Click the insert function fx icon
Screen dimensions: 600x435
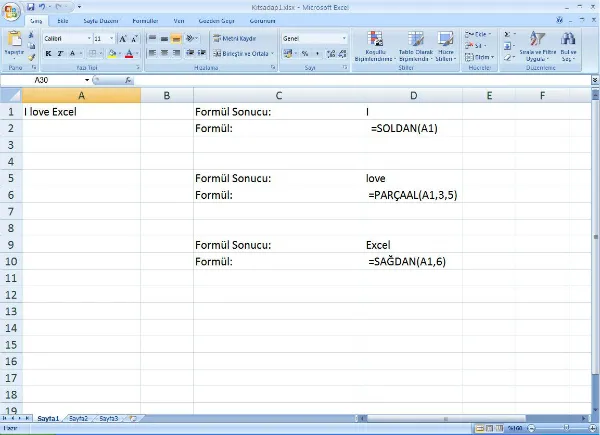coord(127,79)
